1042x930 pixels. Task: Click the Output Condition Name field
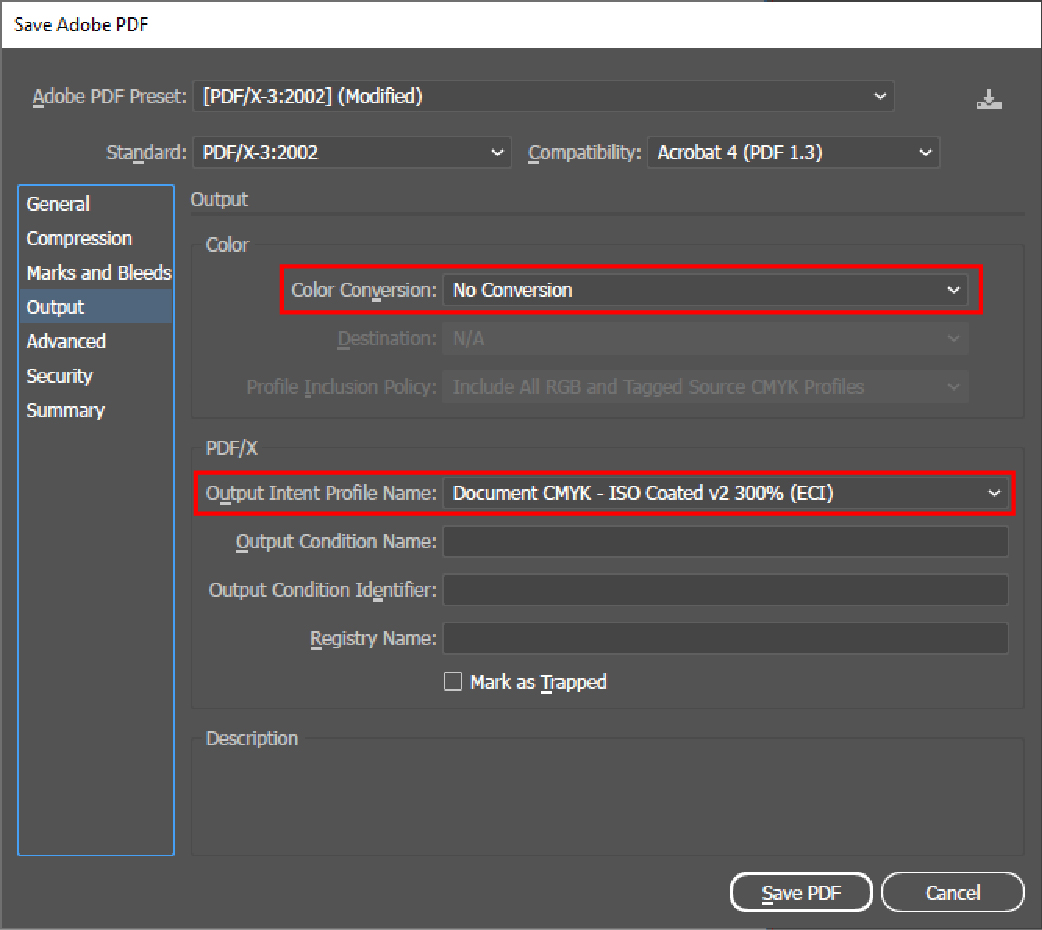coord(725,542)
